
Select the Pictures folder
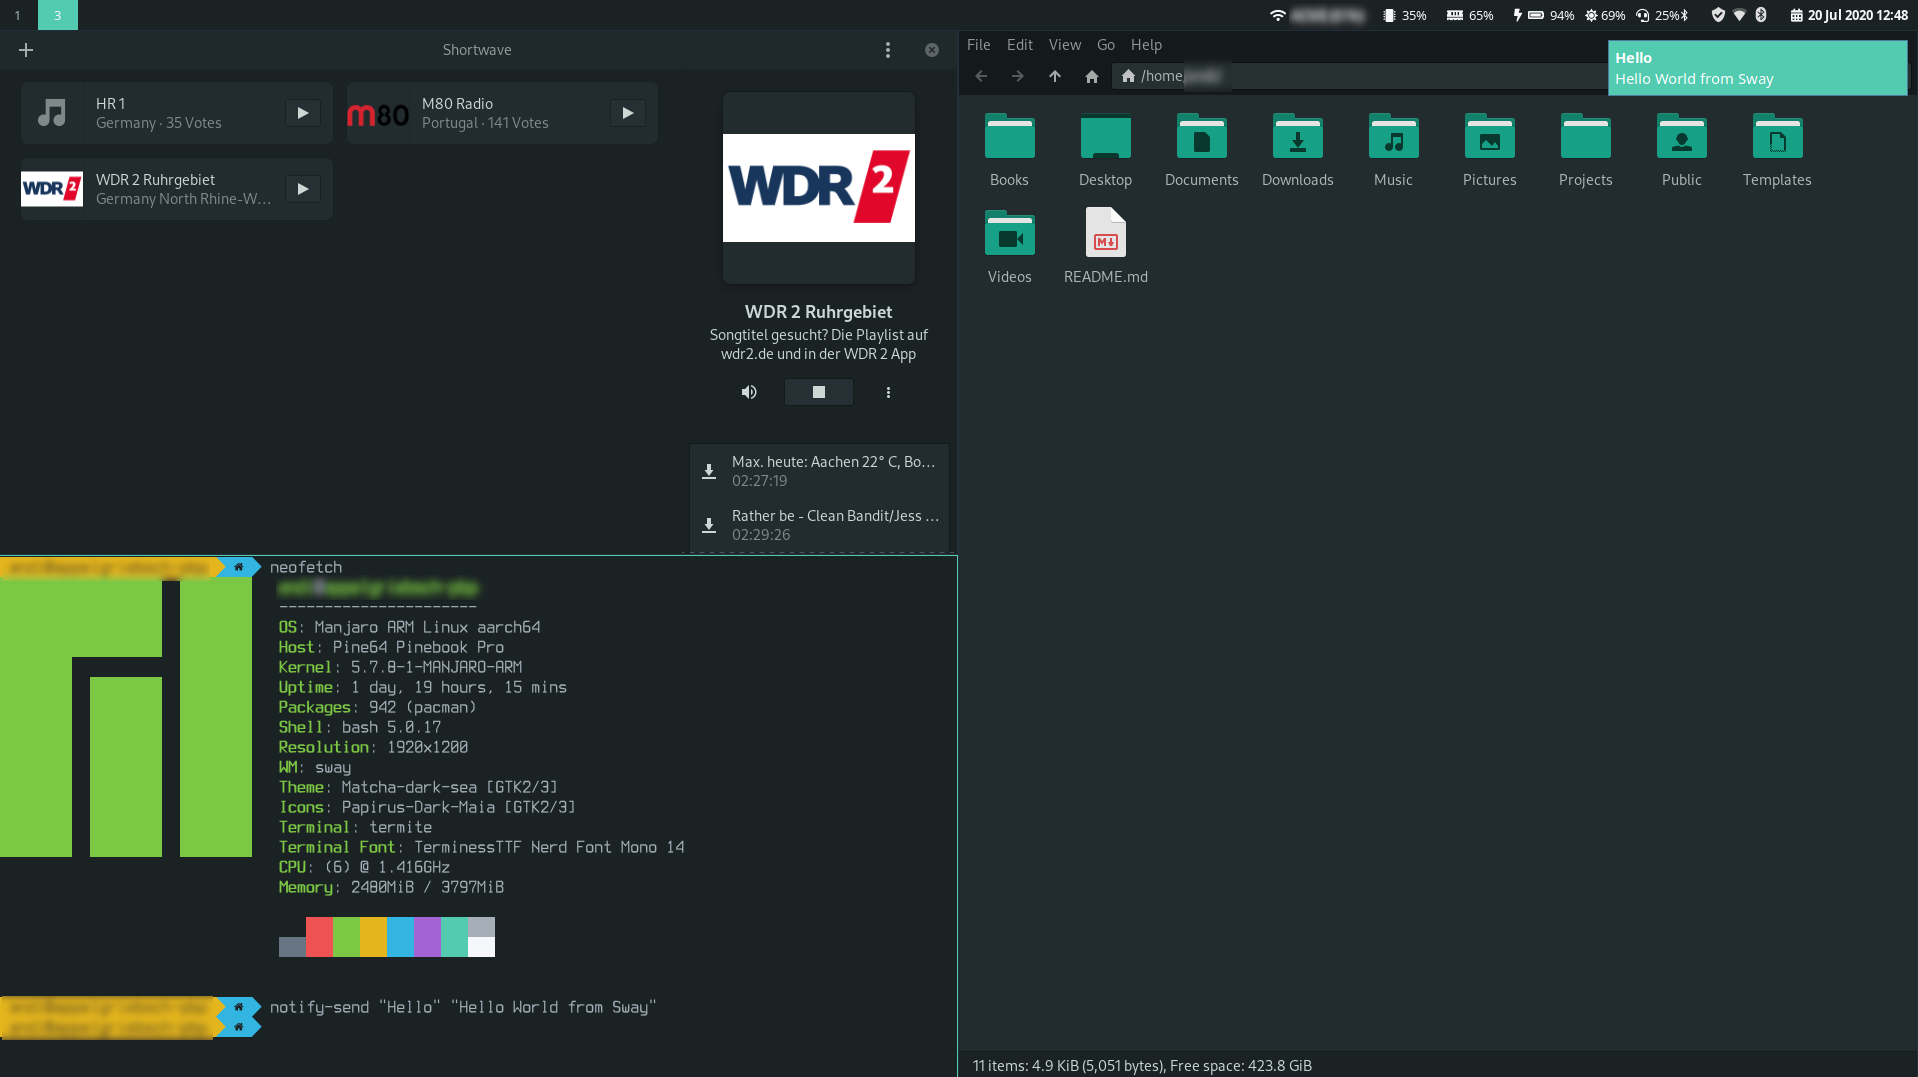[1490, 150]
